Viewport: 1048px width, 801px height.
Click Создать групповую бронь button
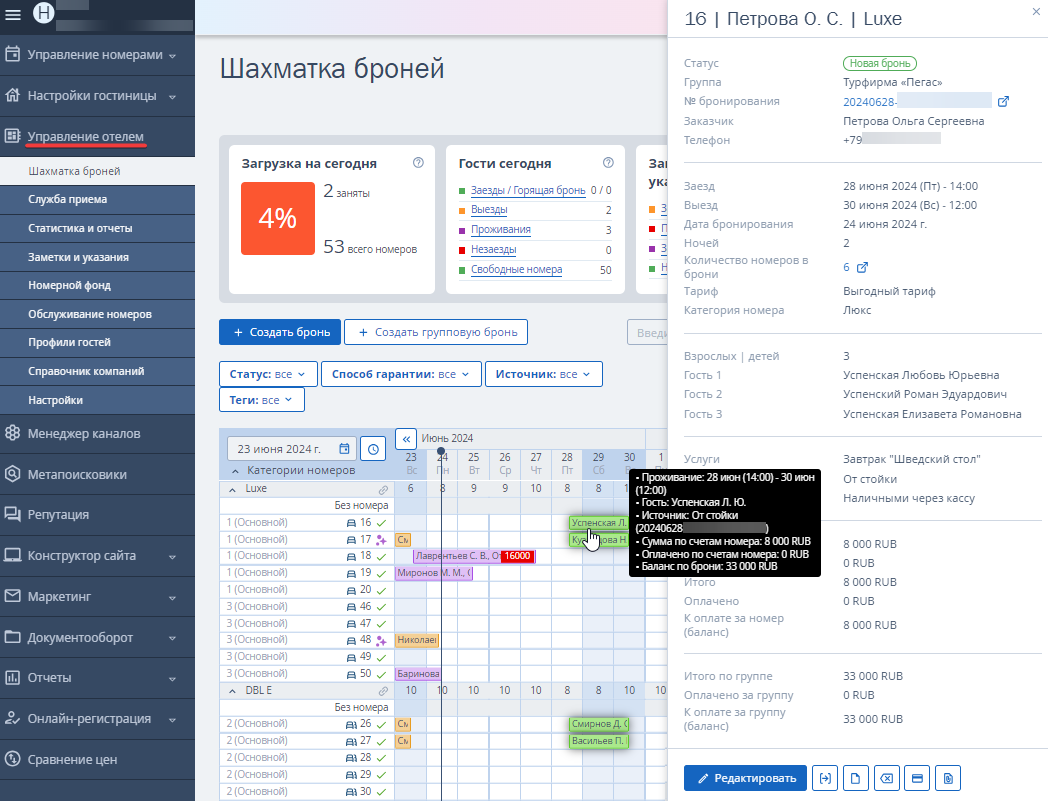tap(436, 332)
